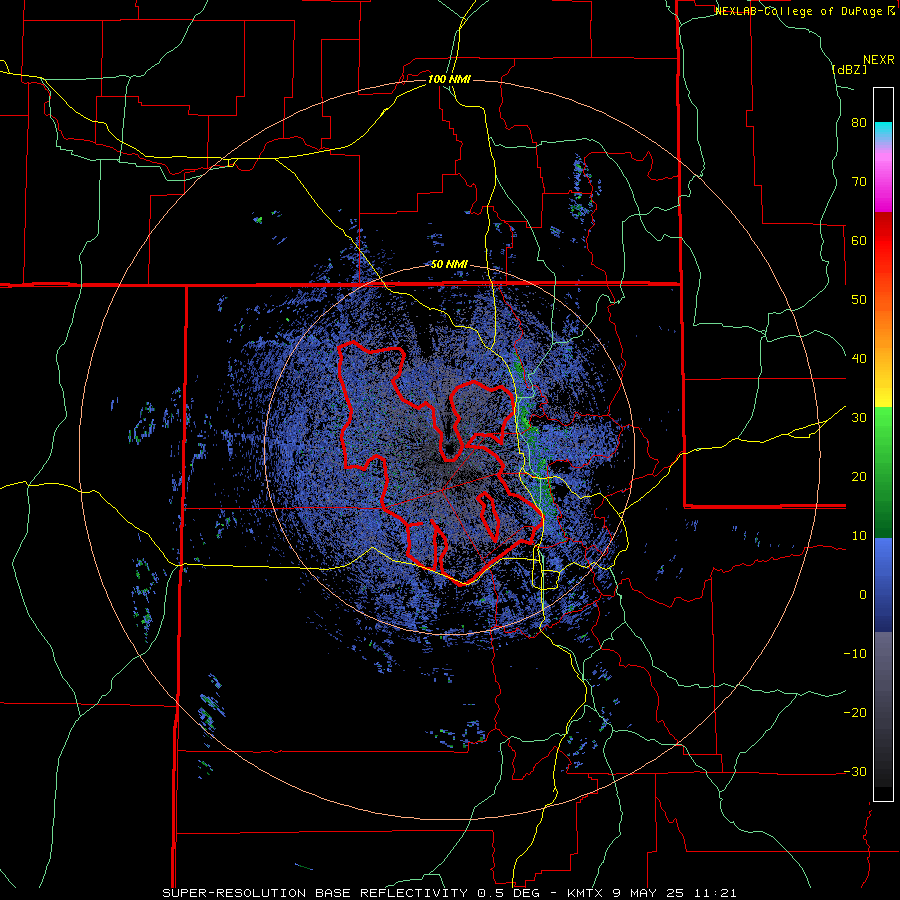Viewport: 900px width, 900px height.
Task: Click the -20 value on the dBZ scale
Action: coord(855,712)
